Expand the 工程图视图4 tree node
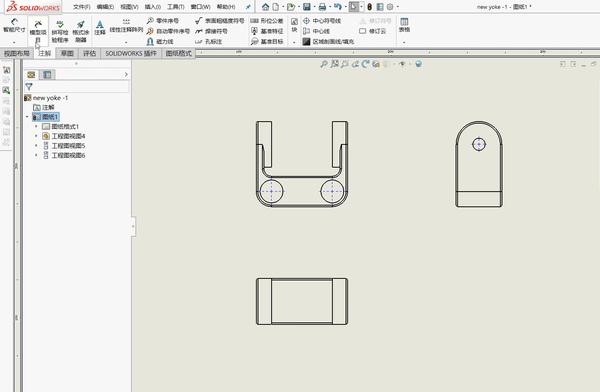This screenshot has width=600, height=392. 36,136
